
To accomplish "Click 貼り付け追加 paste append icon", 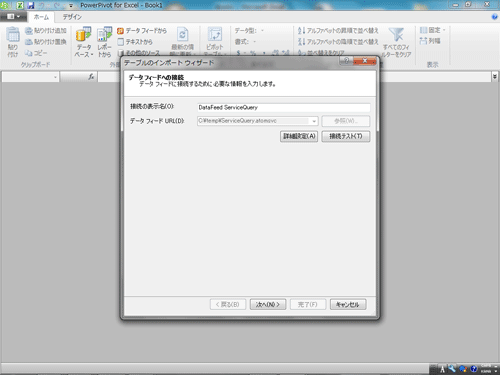I will 29,31.
